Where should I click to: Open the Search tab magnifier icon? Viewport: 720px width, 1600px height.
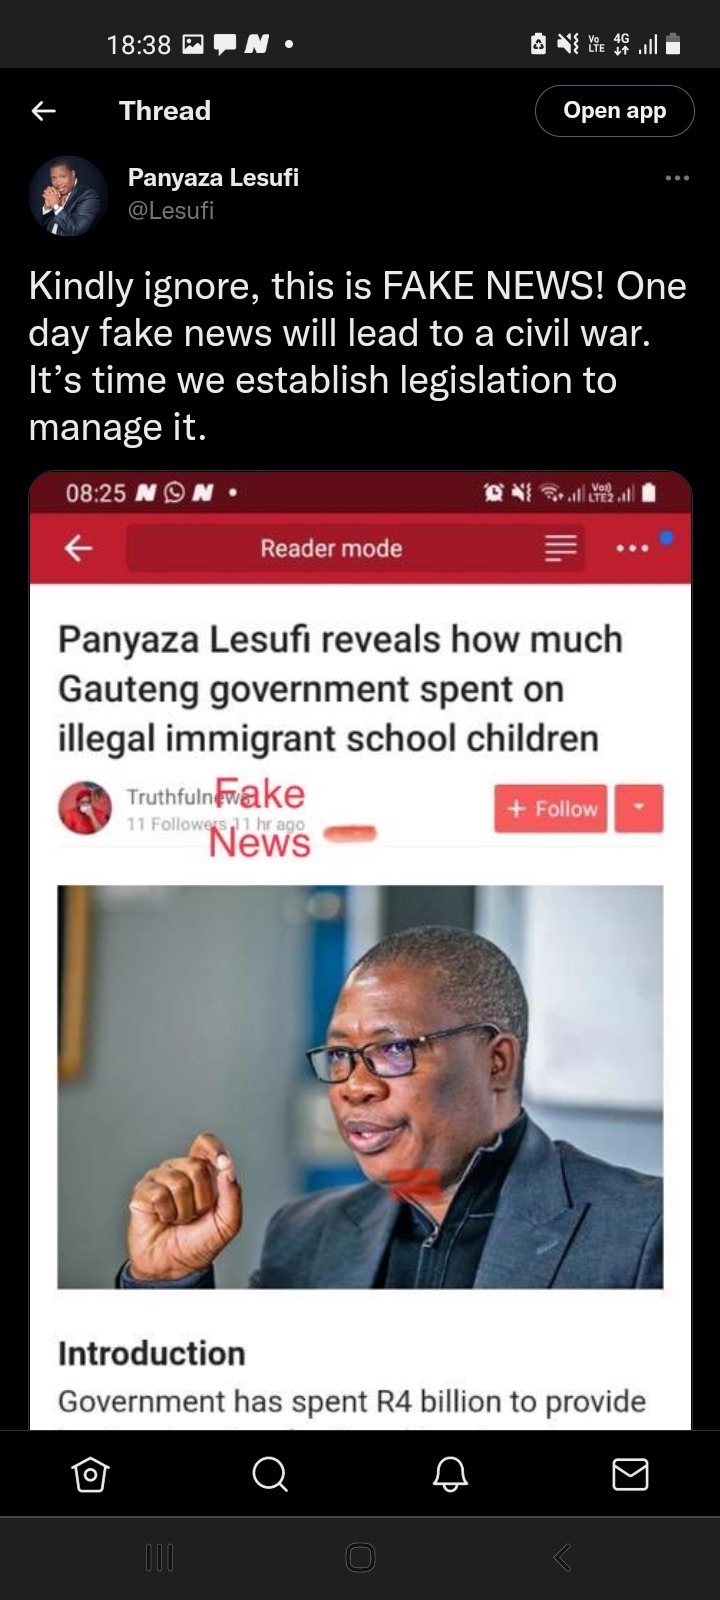point(270,1474)
